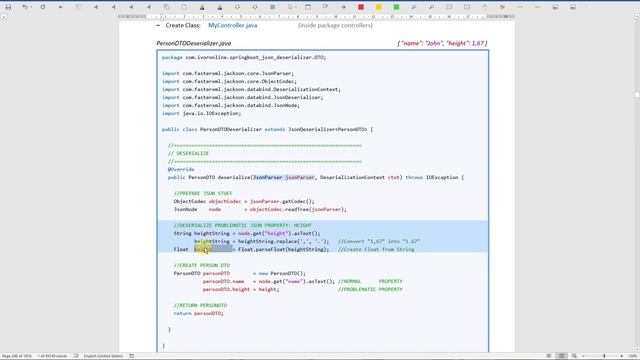
Task: Click the PersonDTODeserializer.java heading
Action: (193, 43)
